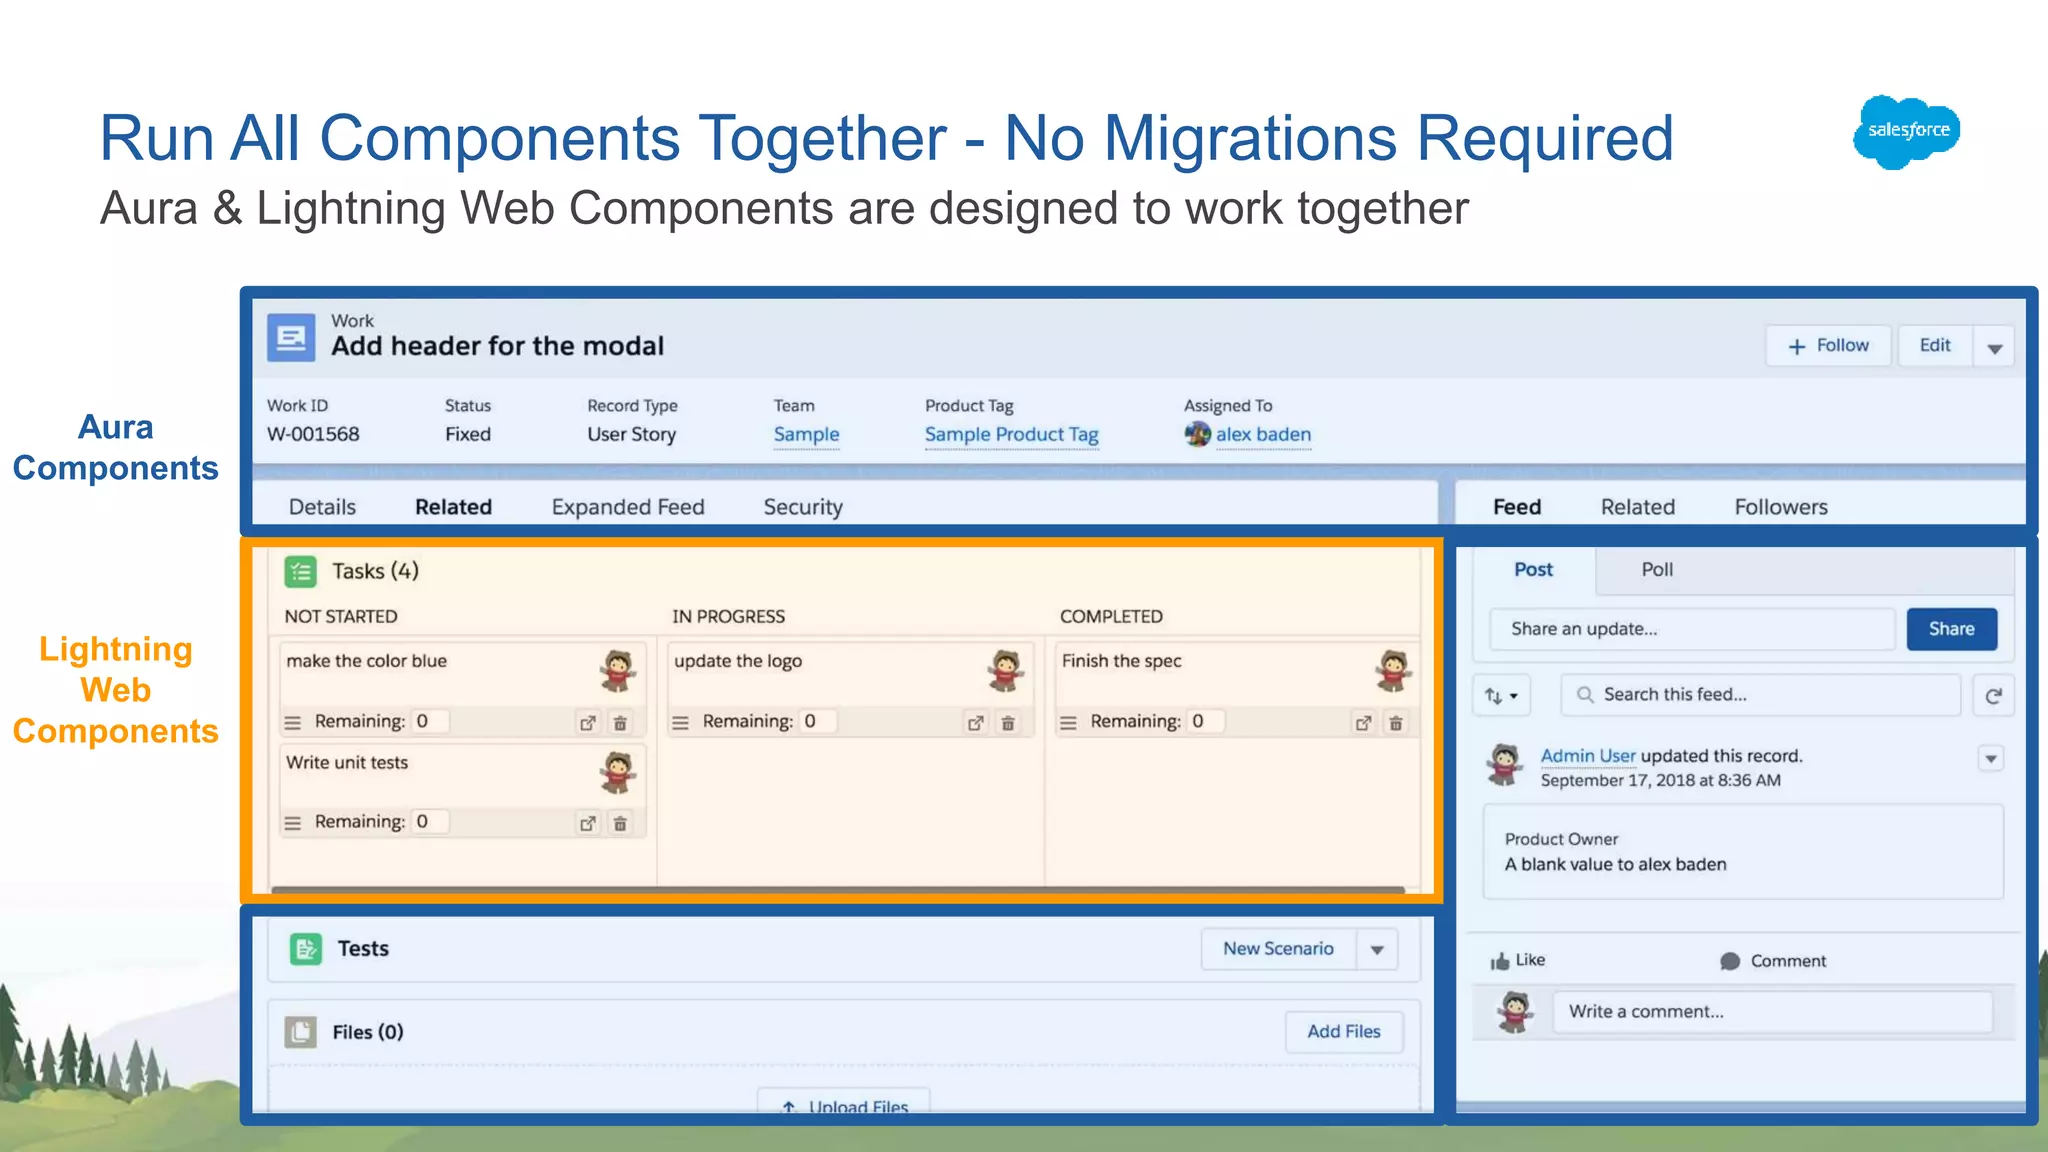The width and height of the screenshot is (2048, 1152).
Task: Open 'update the logo' task externally
Action: pyautogui.click(x=976, y=723)
